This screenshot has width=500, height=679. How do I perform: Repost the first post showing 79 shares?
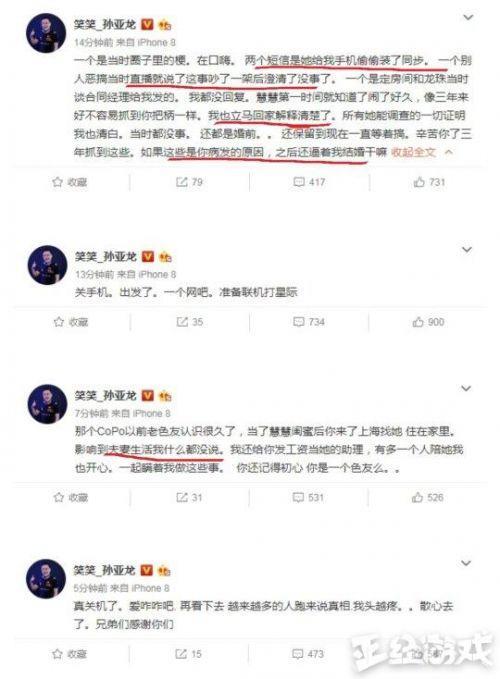click(x=189, y=182)
